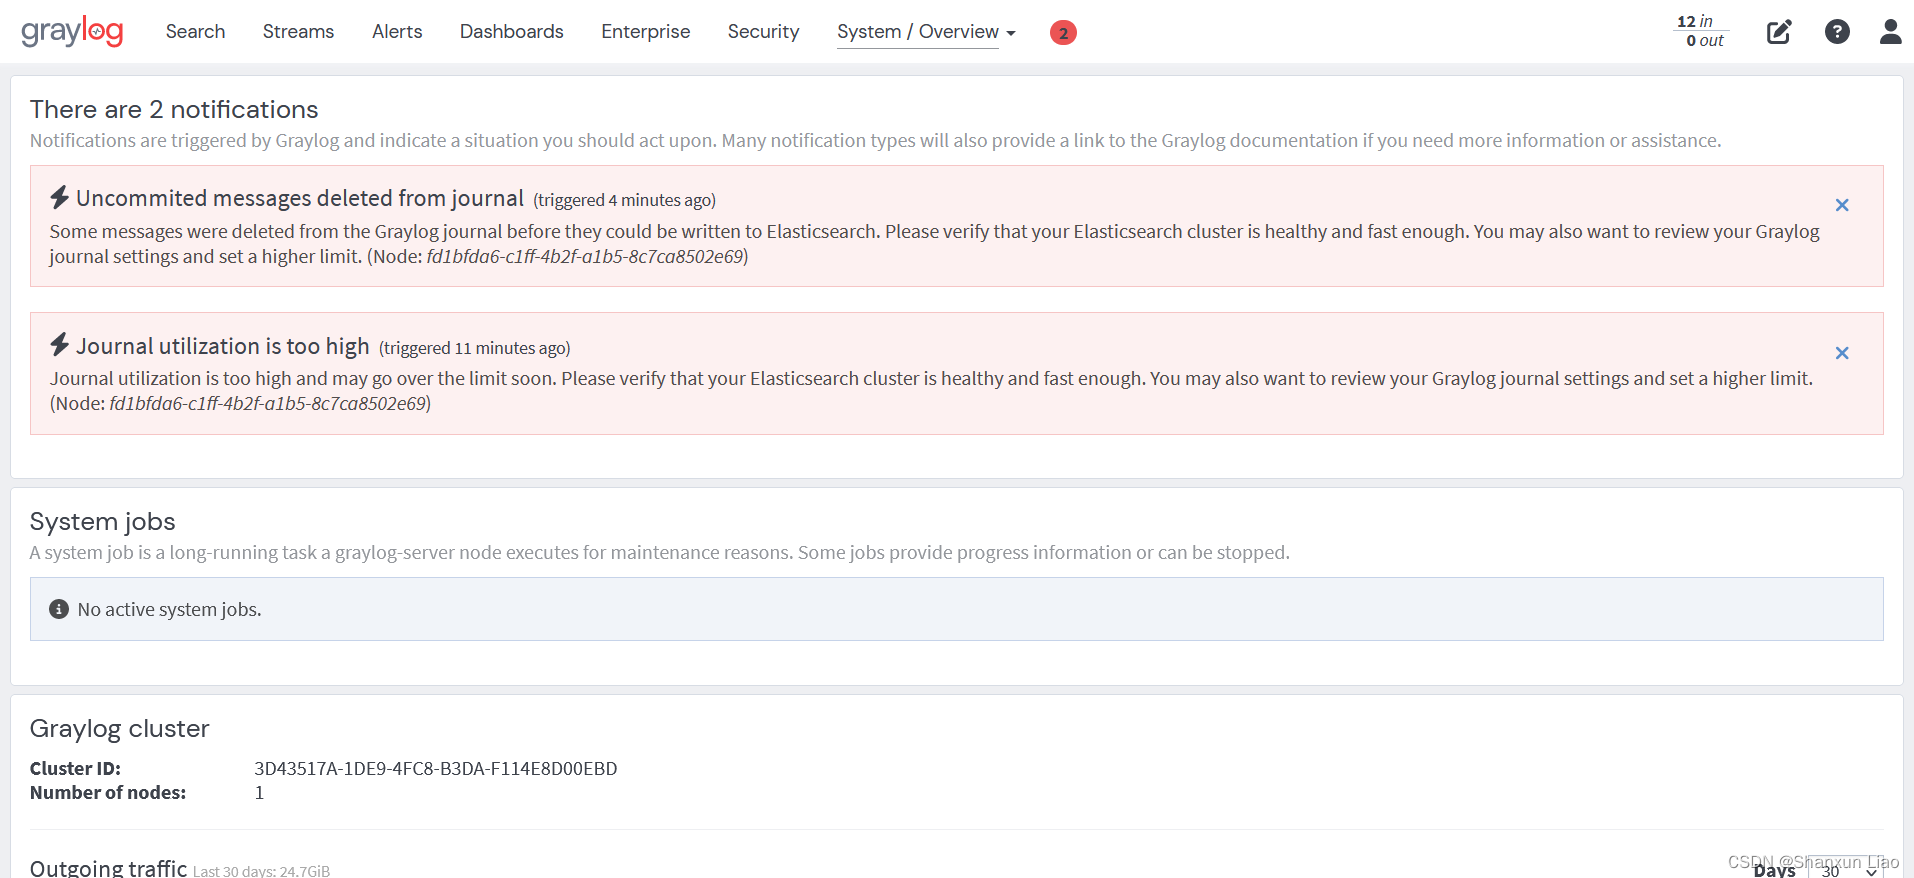Click the 'Cluster ID:' label
Image resolution: width=1914 pixels, height=878 pixels.
[75, 768]
